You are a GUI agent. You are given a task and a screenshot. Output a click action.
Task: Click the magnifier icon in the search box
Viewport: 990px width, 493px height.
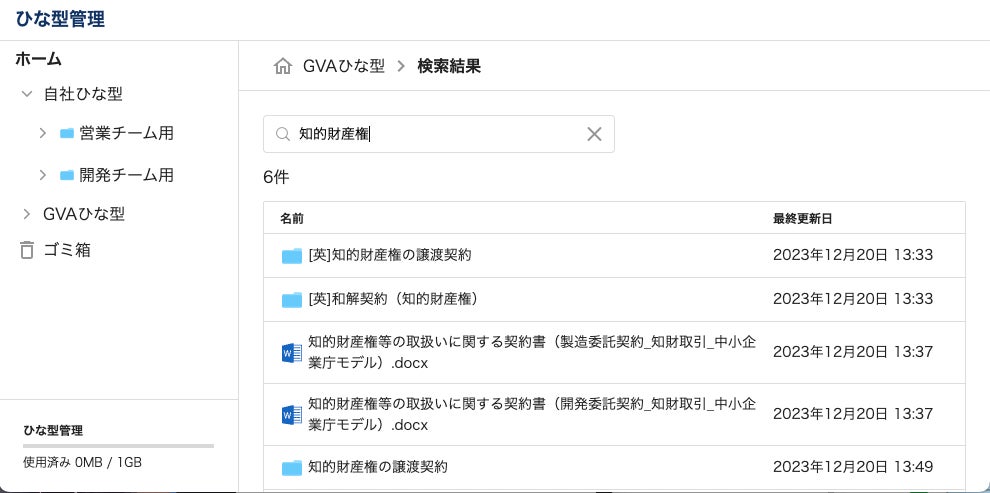282,134
